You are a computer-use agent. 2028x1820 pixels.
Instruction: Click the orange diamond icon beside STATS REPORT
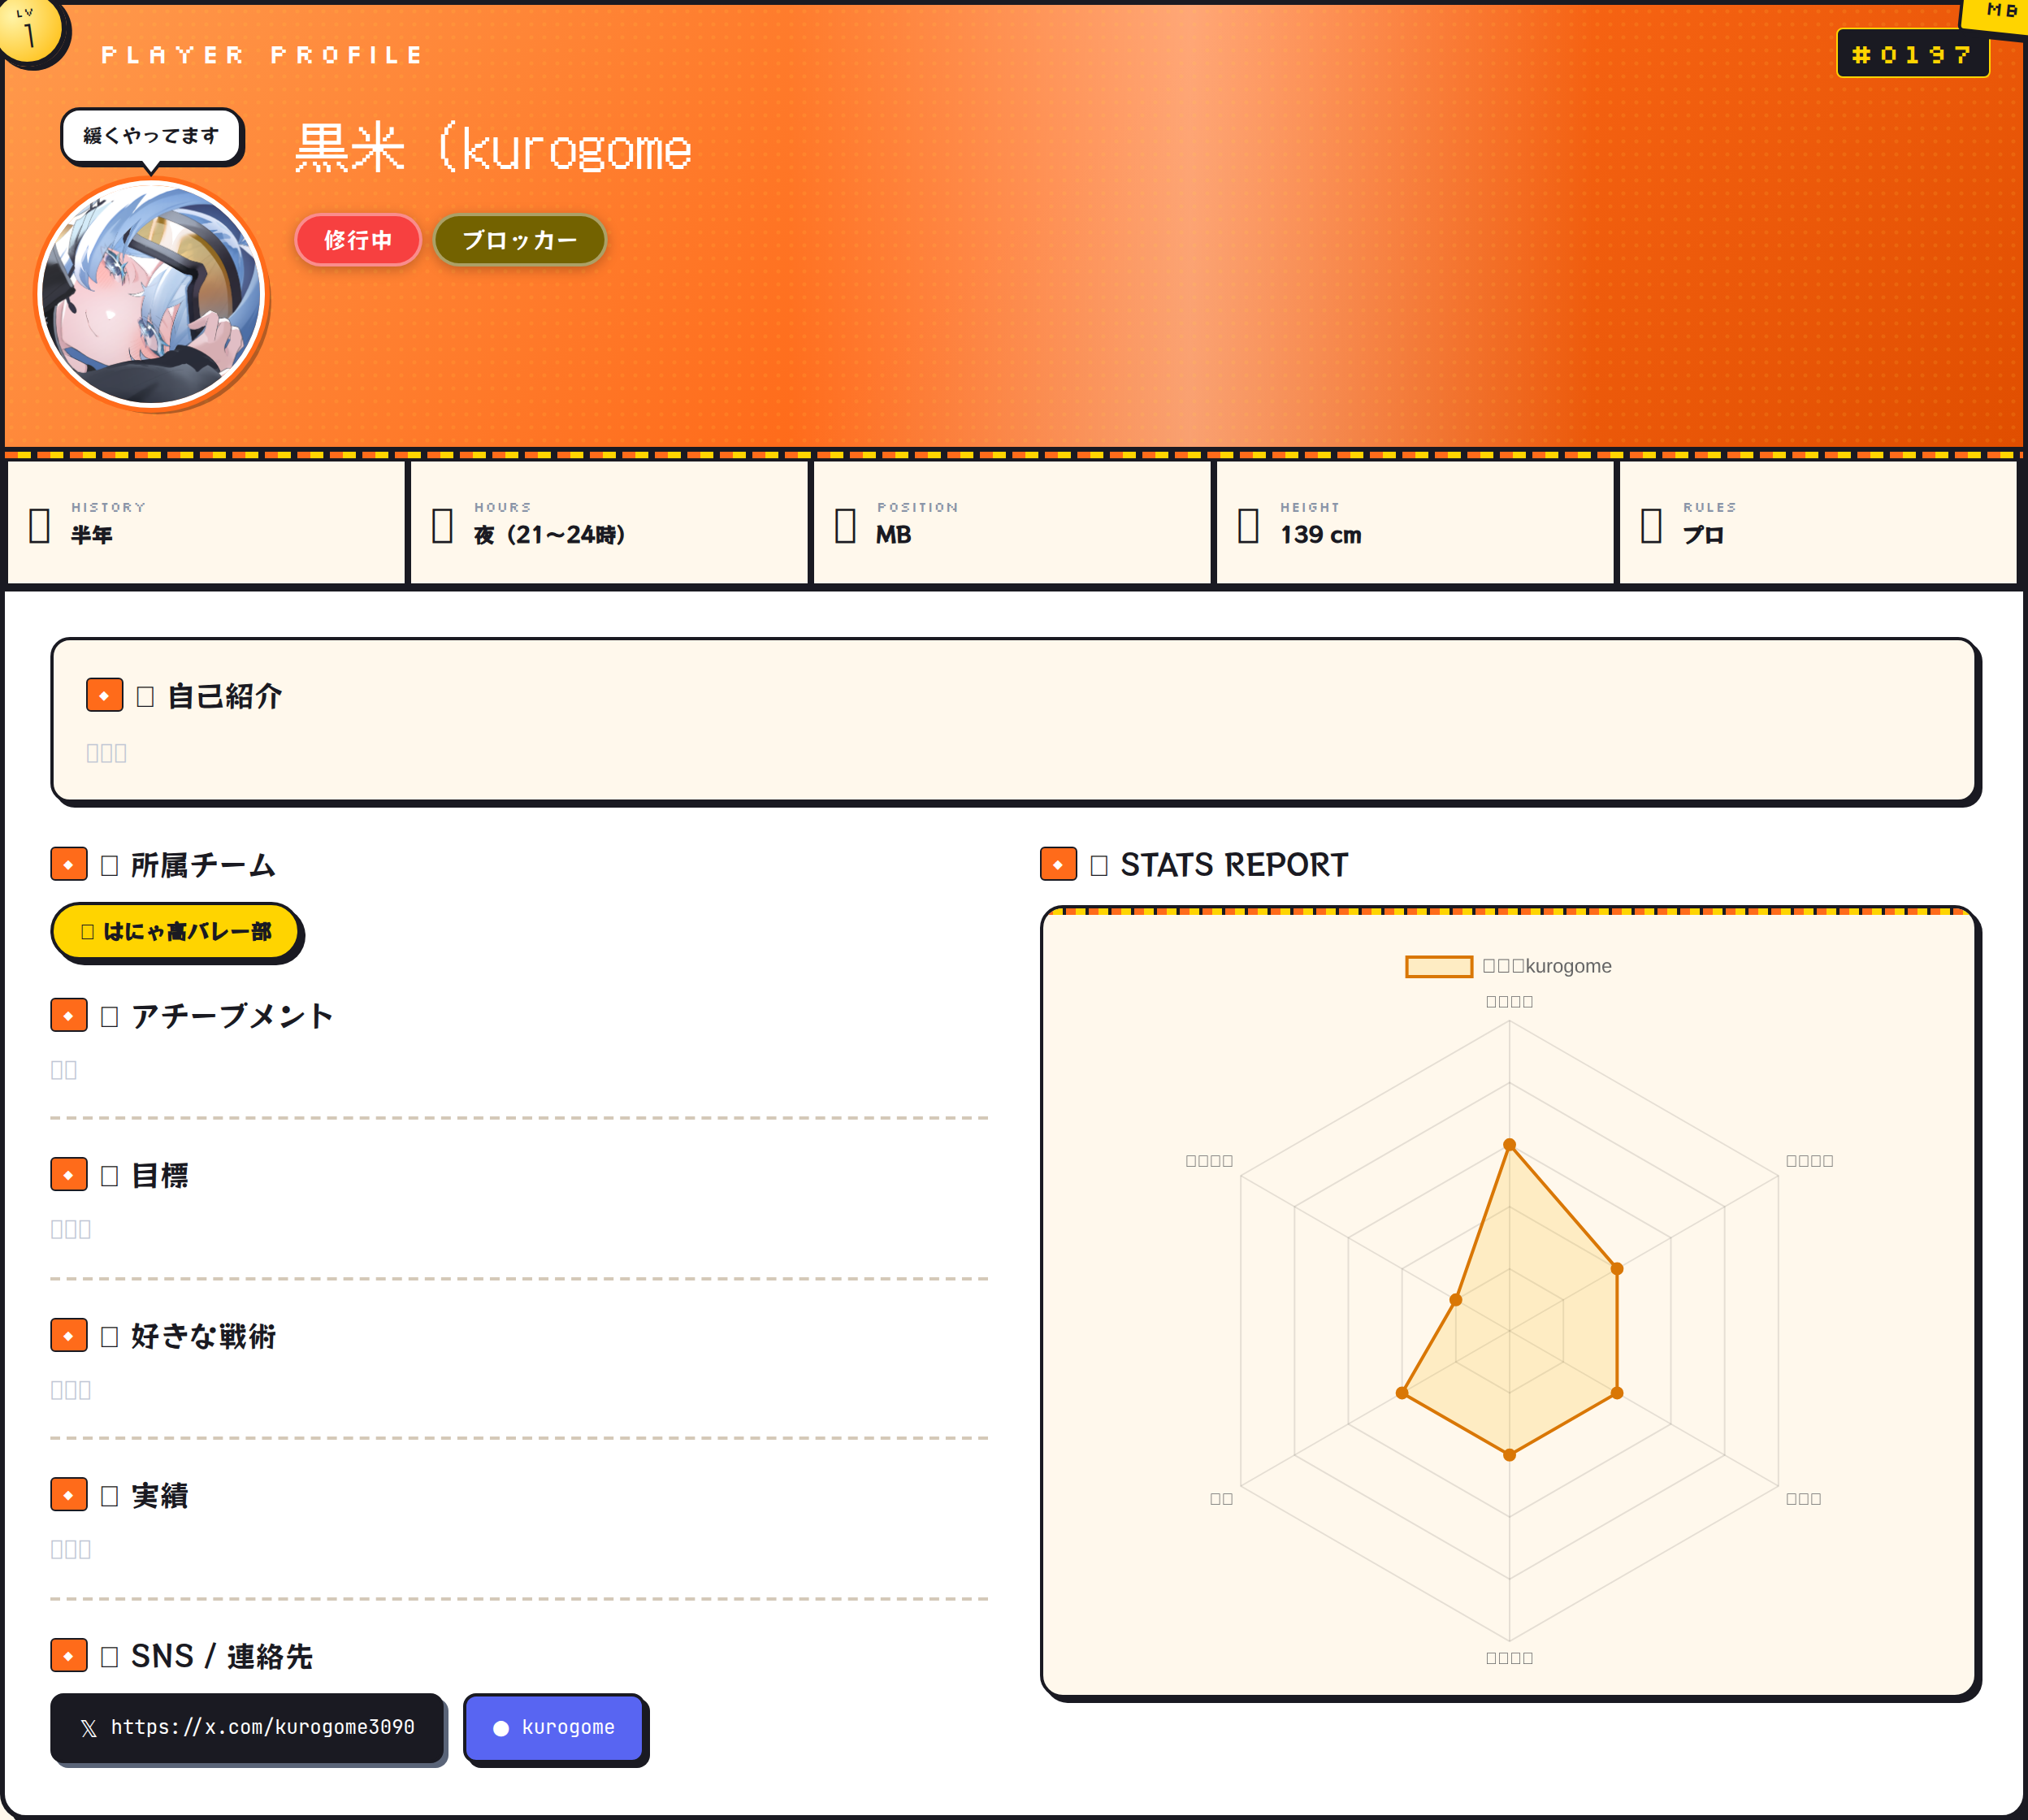tap(1058, 864)
